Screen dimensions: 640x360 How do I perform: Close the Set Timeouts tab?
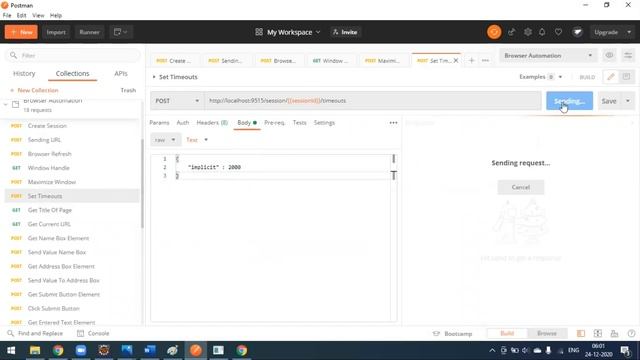click(x=456, y=60)
